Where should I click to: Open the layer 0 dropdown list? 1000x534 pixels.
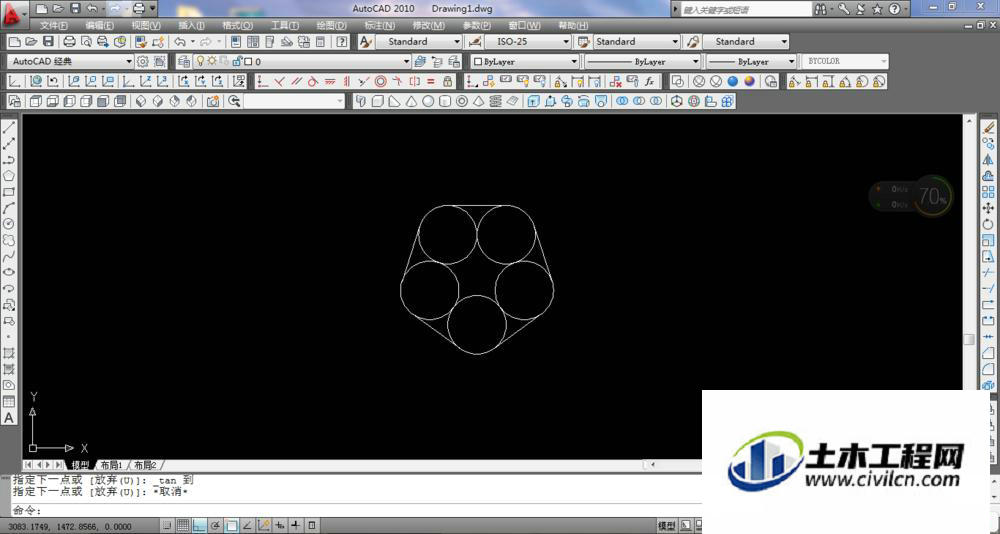300,61
